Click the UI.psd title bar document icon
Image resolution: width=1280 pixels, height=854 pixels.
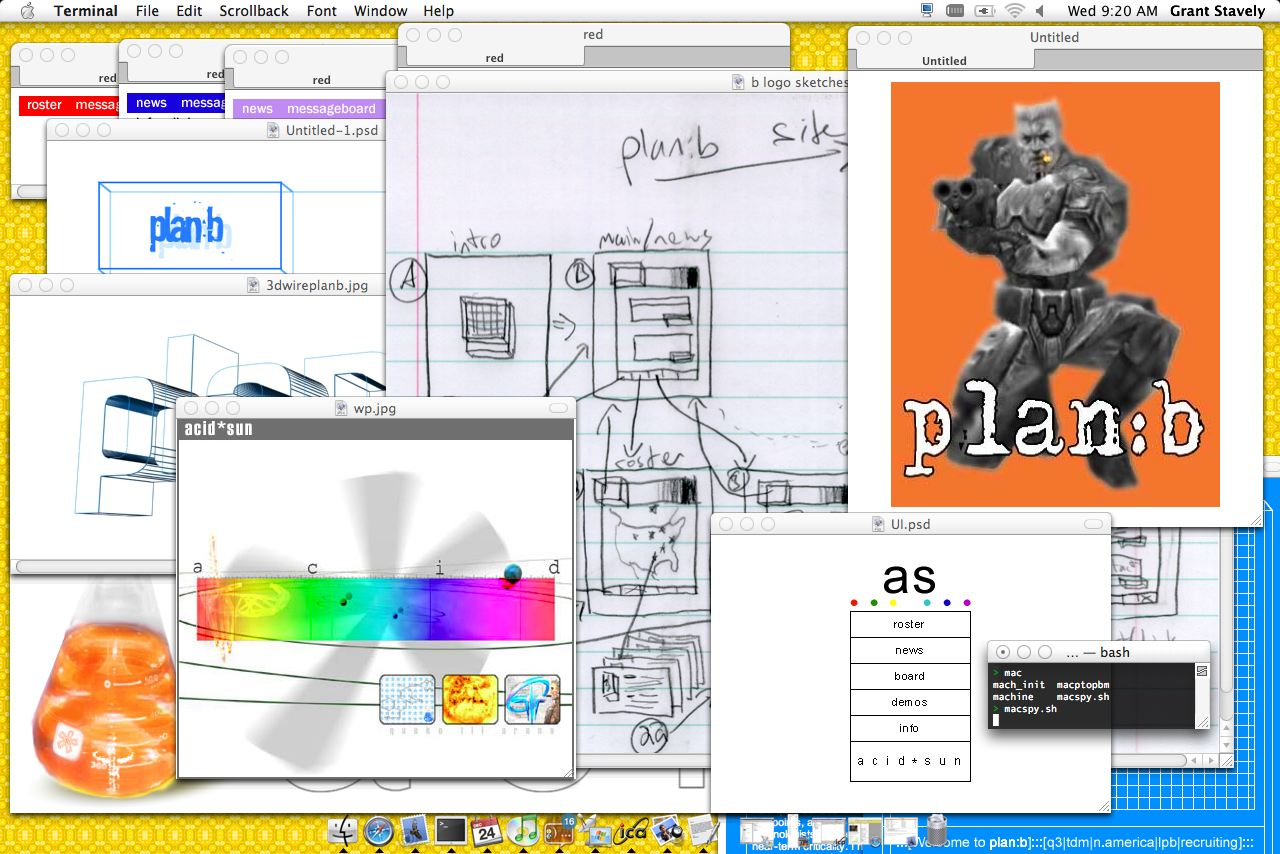(x=878, y=524)
